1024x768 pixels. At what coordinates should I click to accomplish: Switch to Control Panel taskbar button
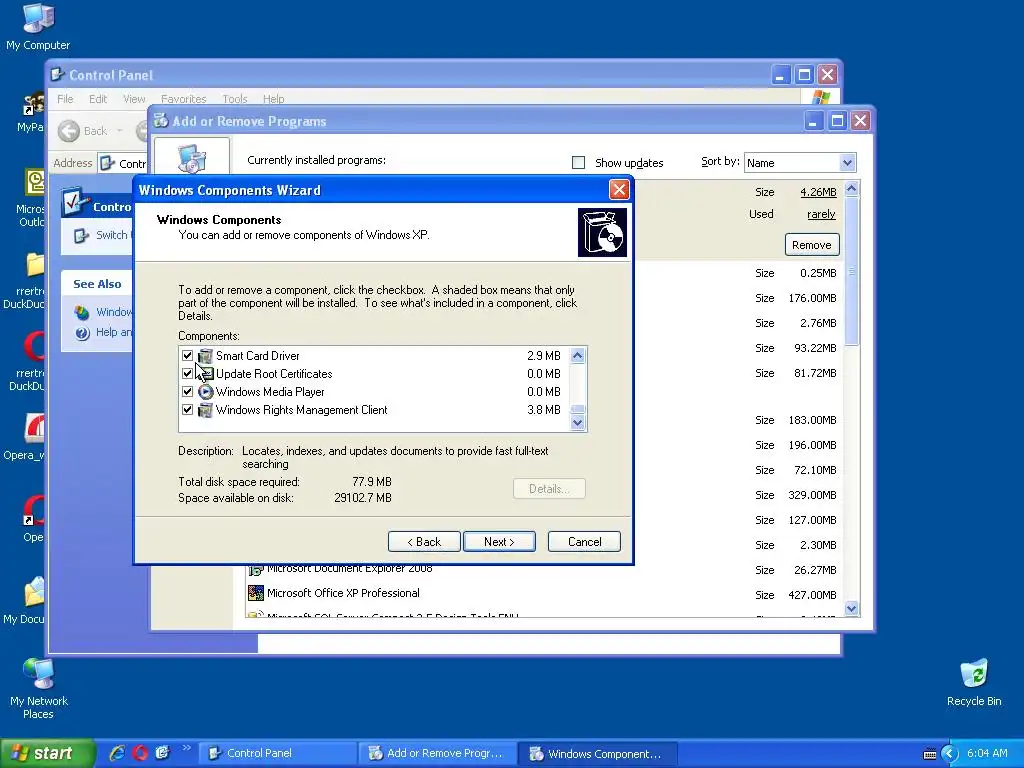[x=277, y=753]
